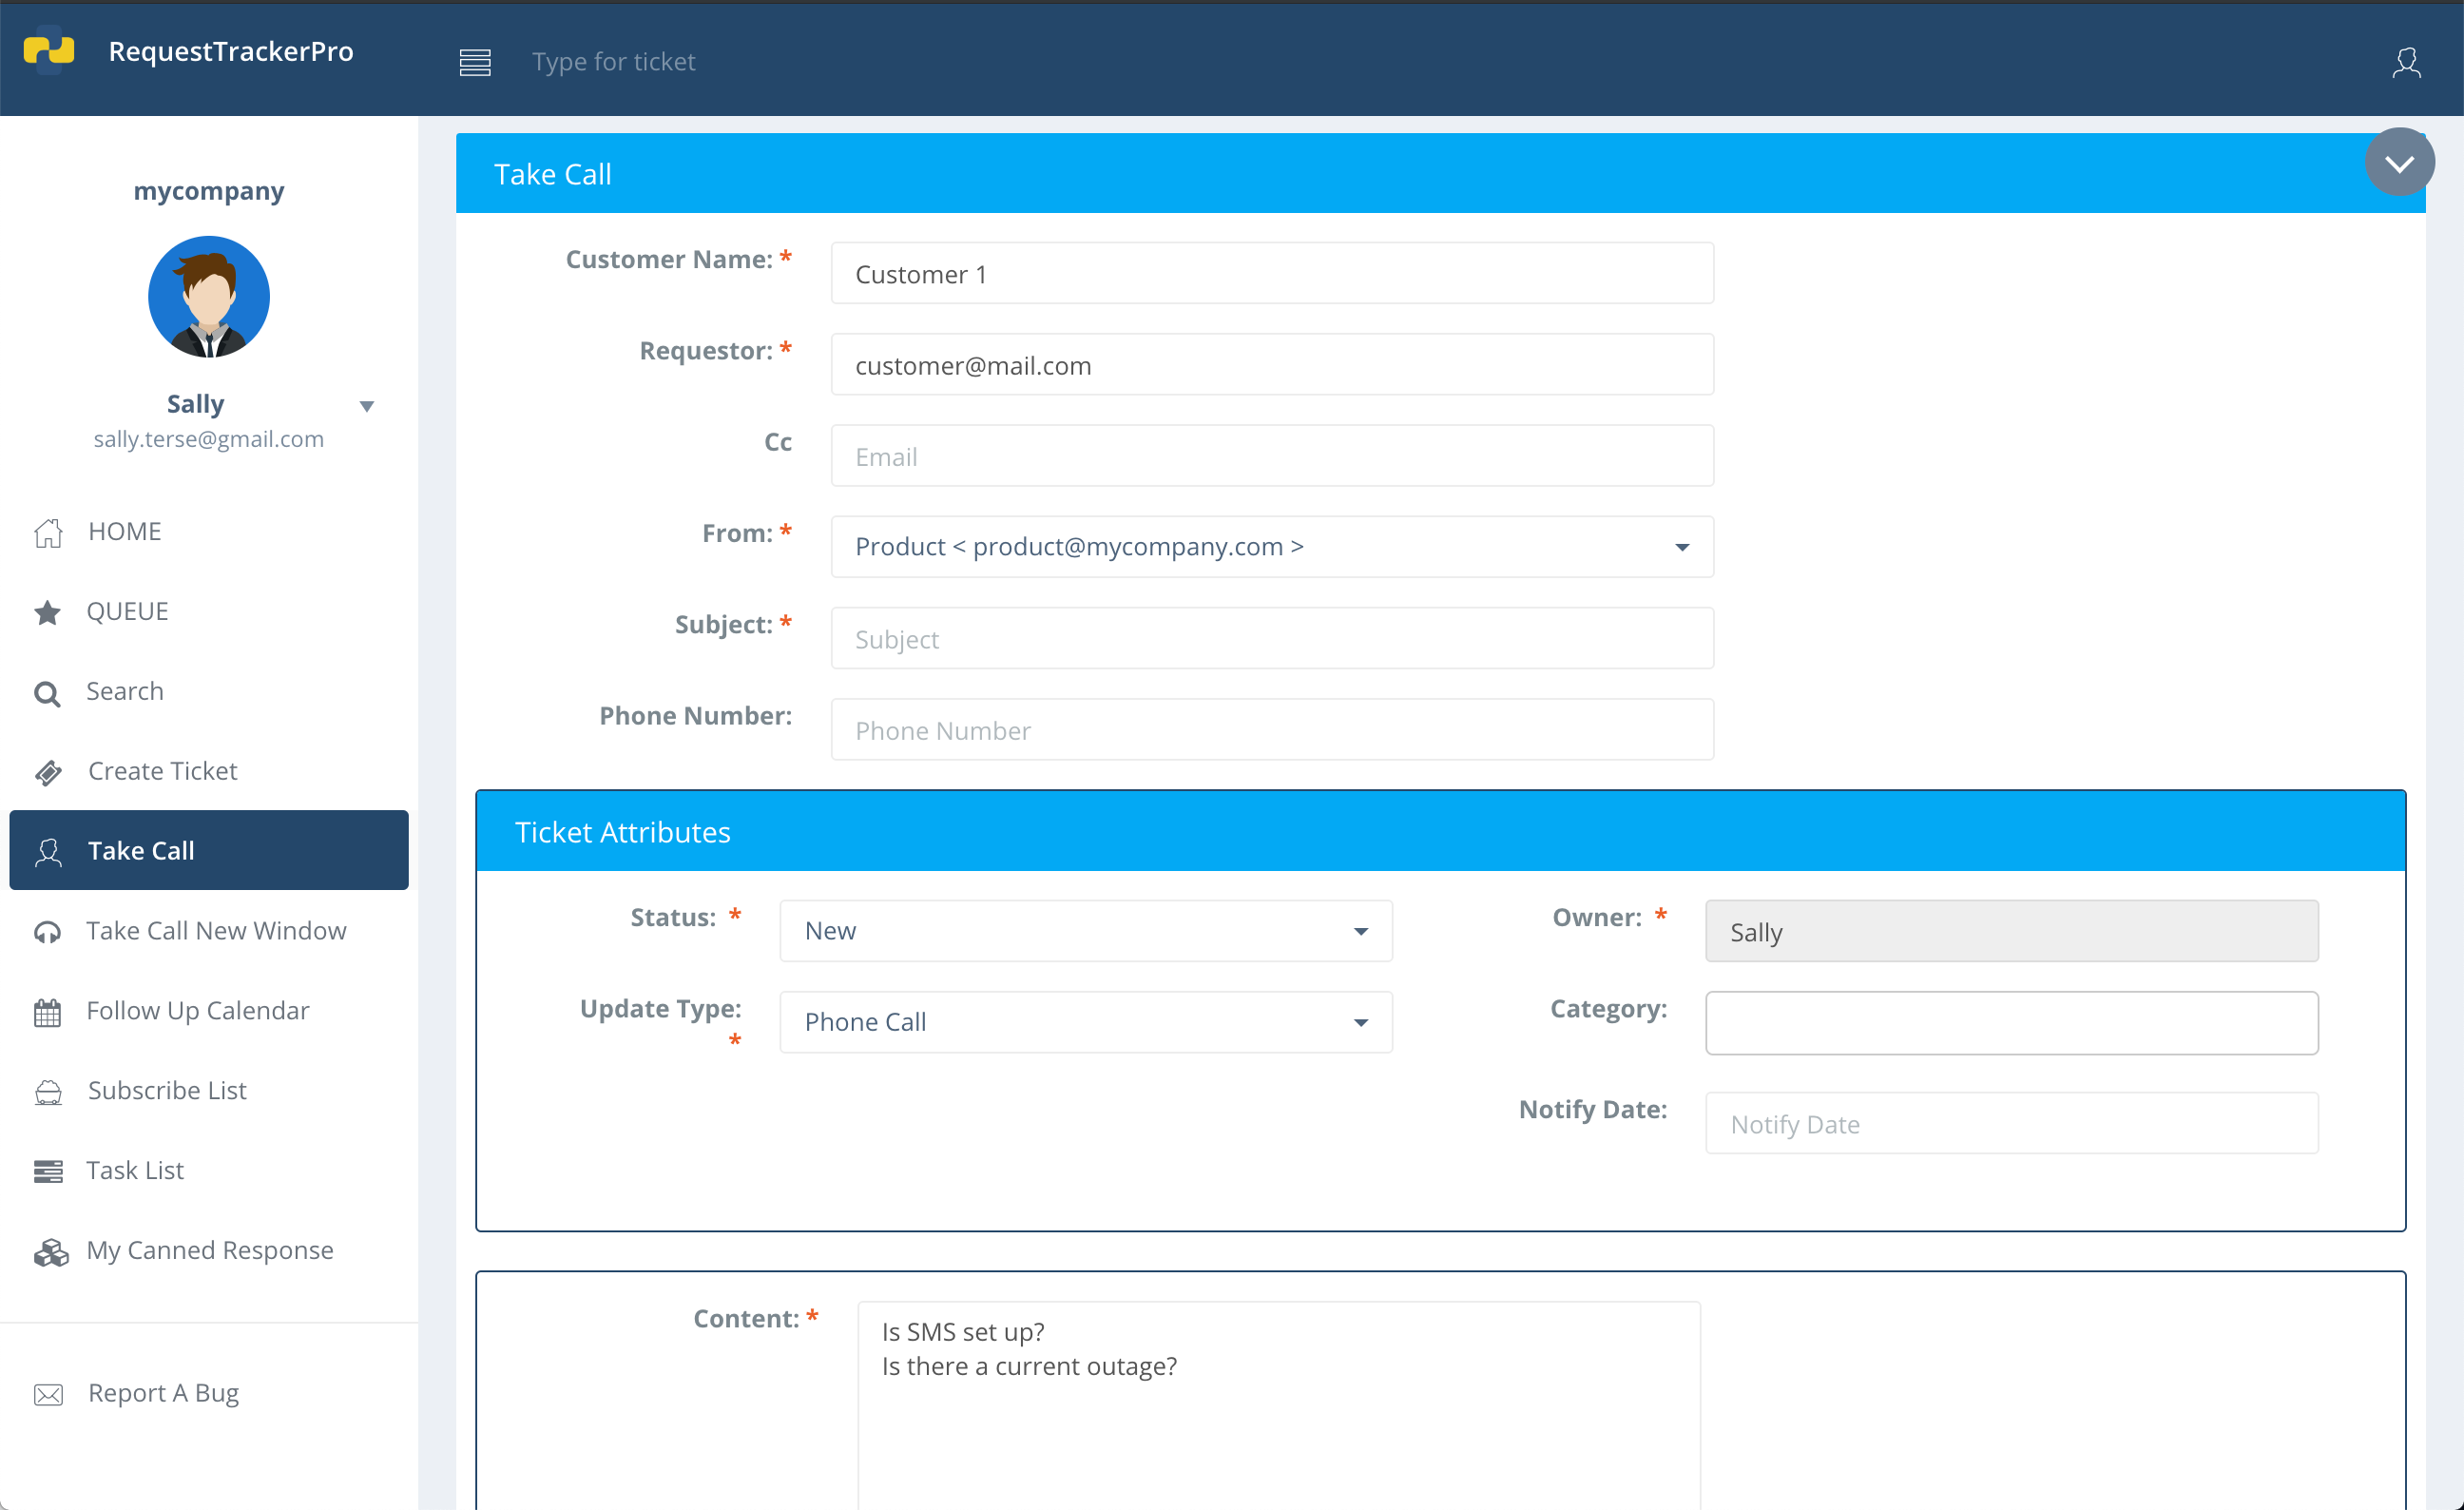Focus the Type for ticket search box
Screen dimensions: 2464x1510
point(613,62)
